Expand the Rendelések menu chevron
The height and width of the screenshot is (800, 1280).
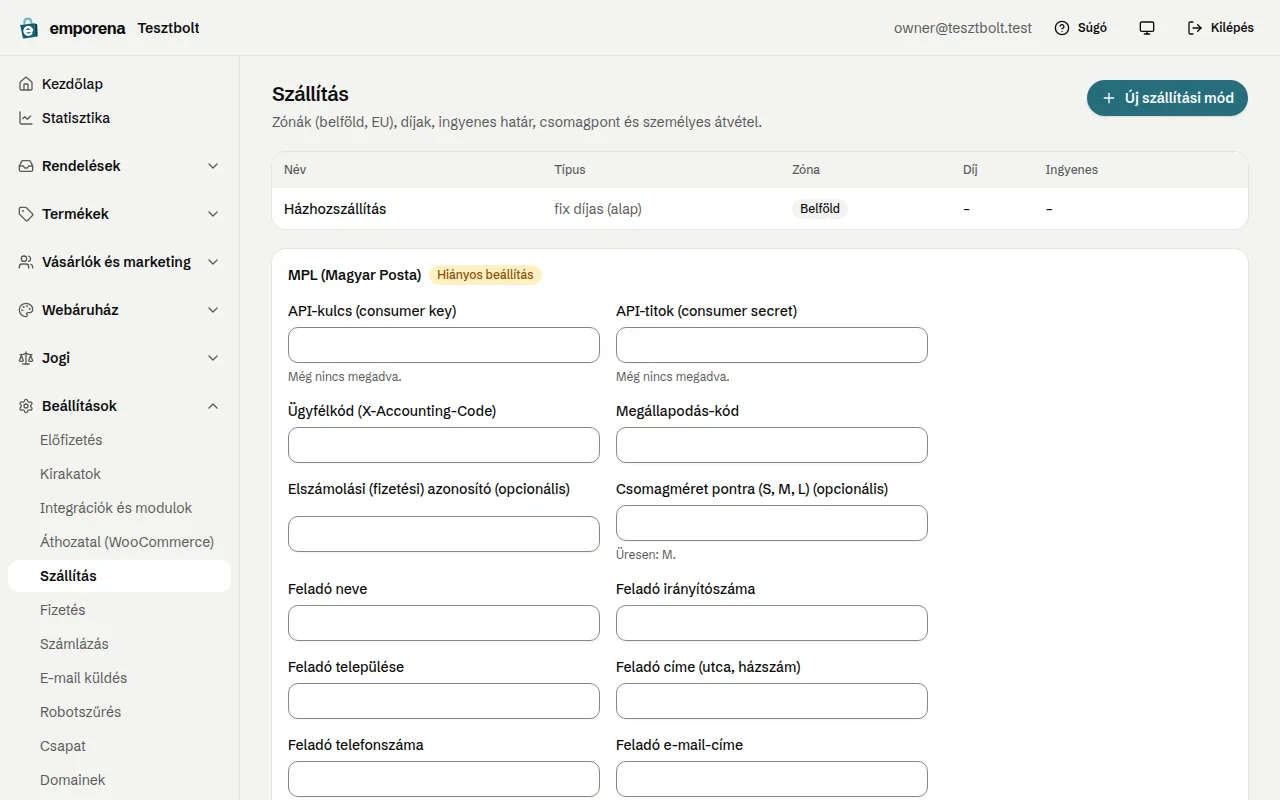[213, 166]
